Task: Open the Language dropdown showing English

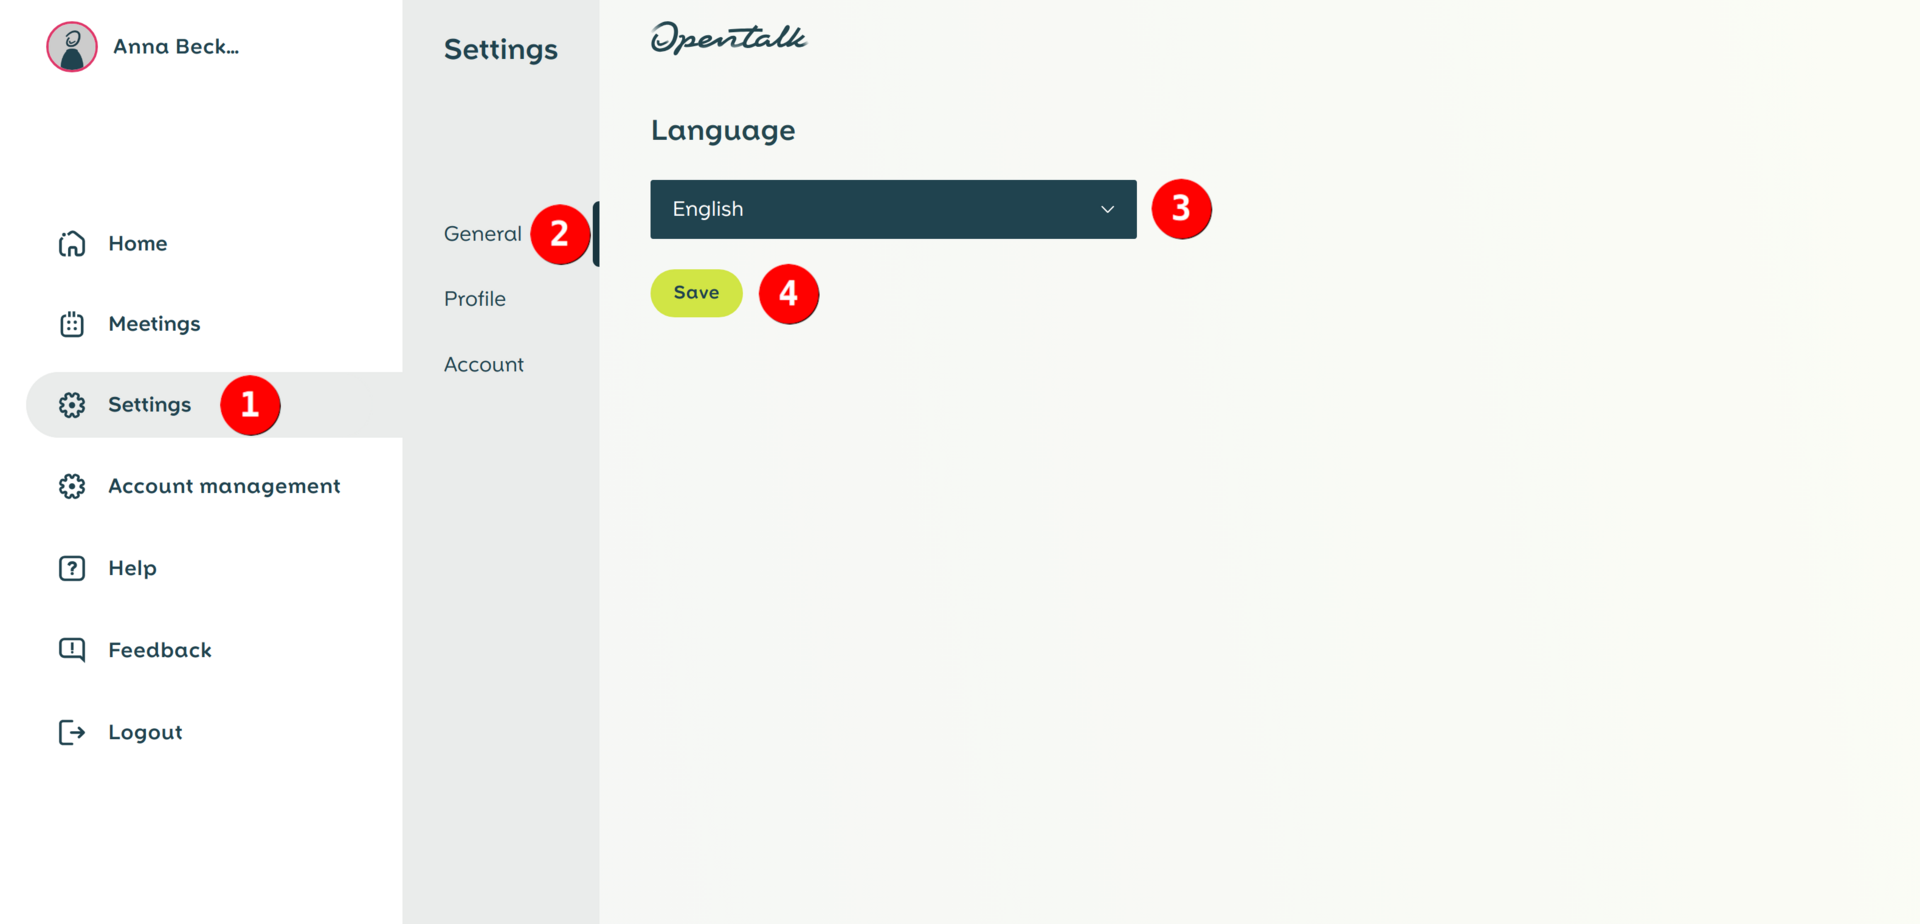Action: pos(893,209)
